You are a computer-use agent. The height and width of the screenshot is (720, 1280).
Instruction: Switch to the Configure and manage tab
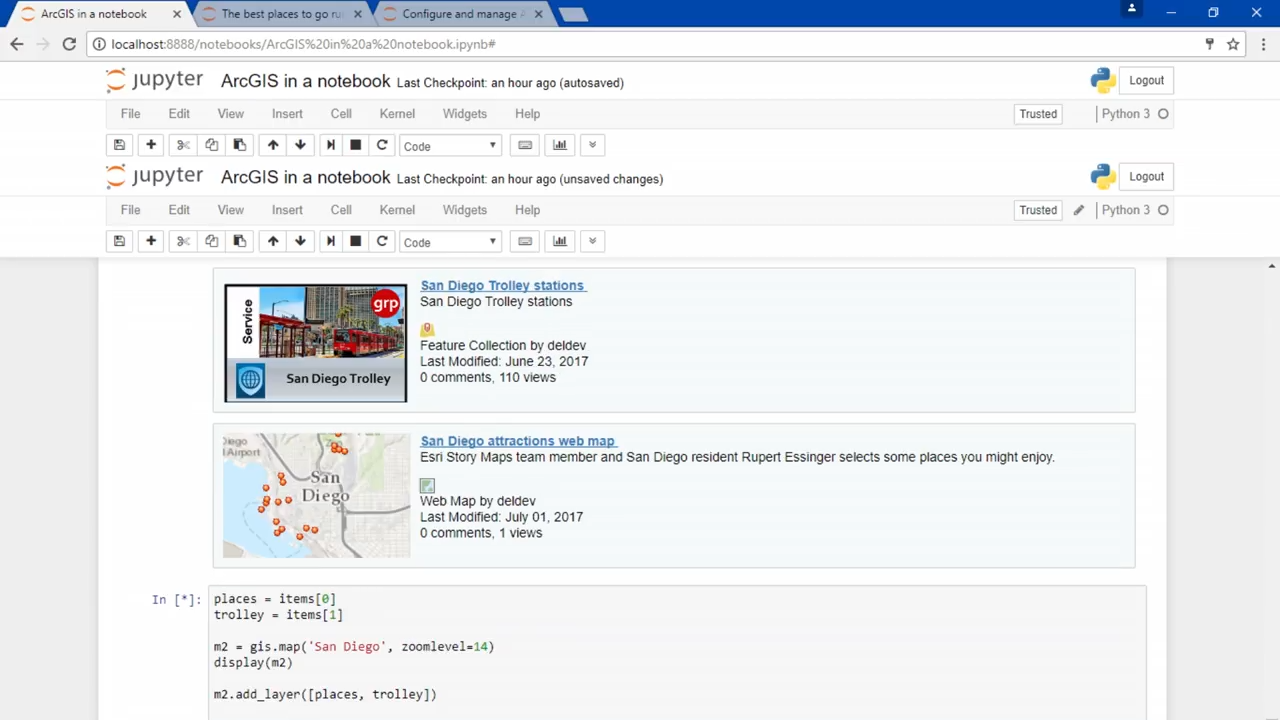[x=460, y=14]
